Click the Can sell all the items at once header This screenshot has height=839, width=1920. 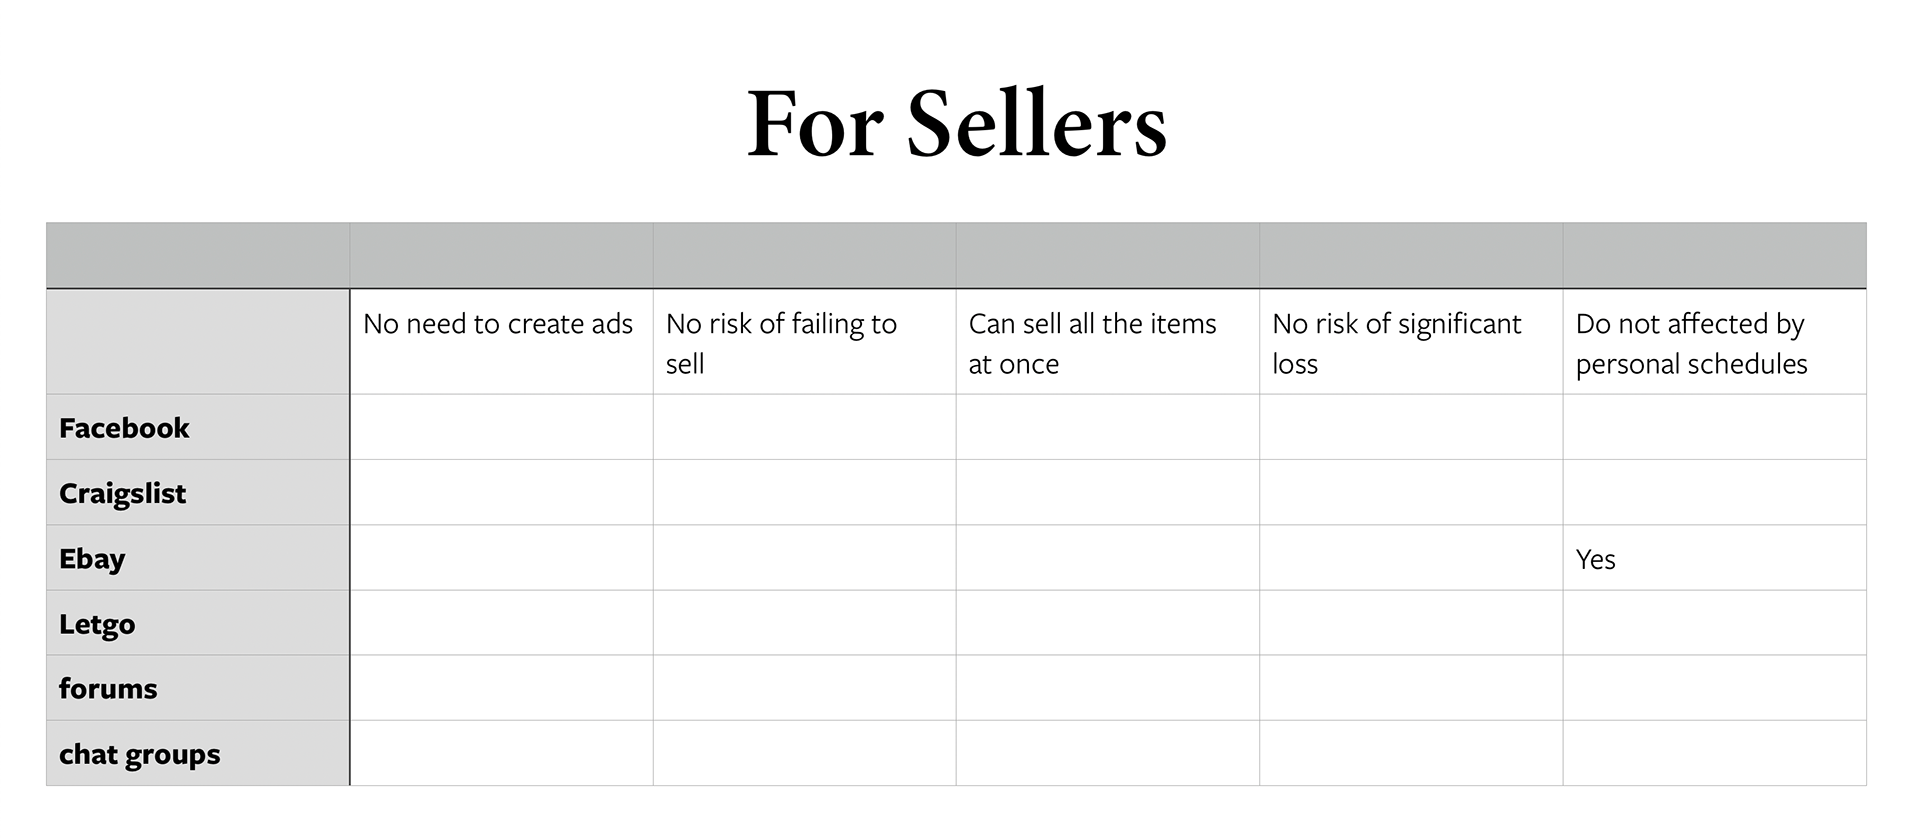(x=1108, y=342)
